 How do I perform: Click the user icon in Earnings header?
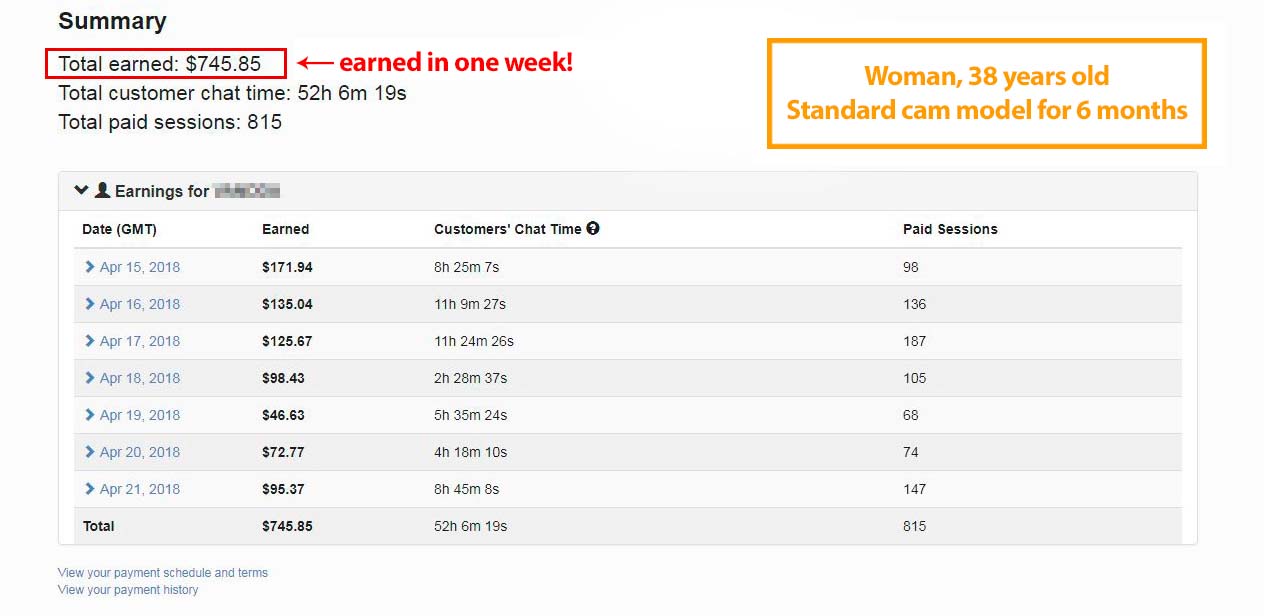pyautogui.click(x=102, y=190)
